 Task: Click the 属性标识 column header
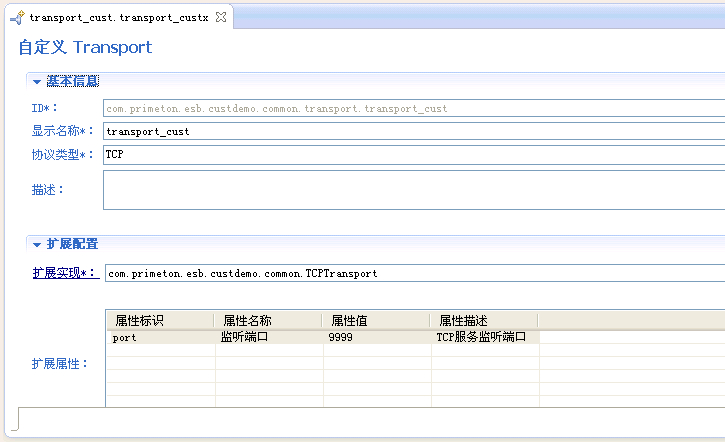tap(160, 321)
